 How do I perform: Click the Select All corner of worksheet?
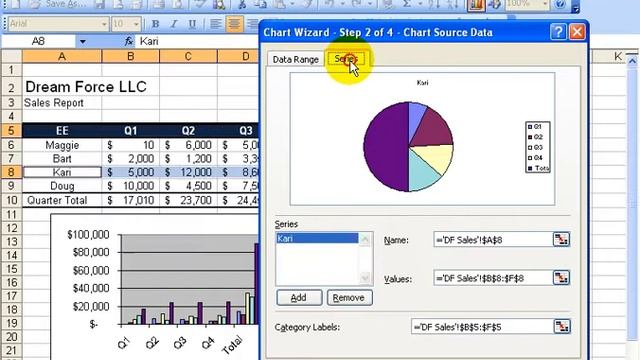11,56
